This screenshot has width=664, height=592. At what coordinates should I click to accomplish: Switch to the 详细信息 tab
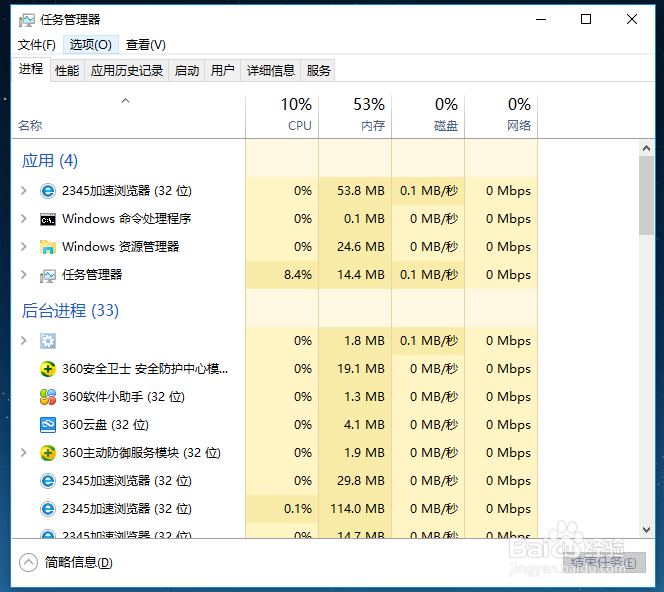(x=271, y=70)
